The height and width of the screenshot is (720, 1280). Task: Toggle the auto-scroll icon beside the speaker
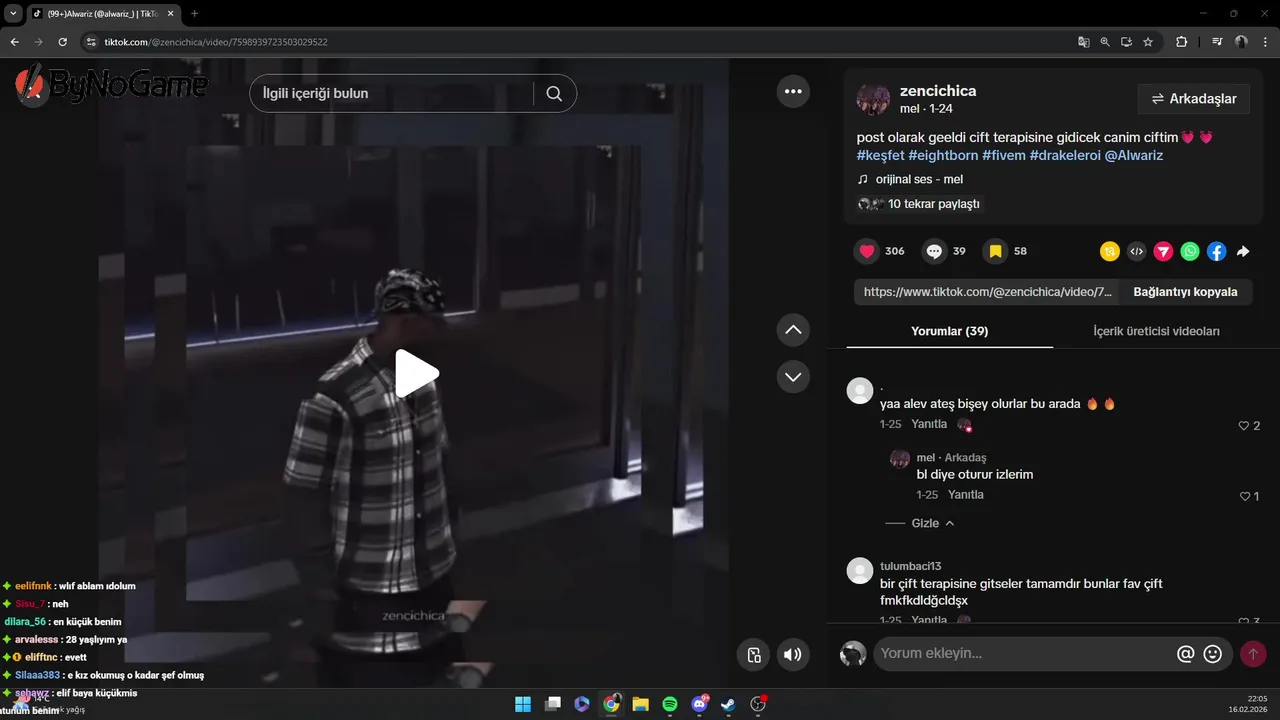tap(754, 655)
